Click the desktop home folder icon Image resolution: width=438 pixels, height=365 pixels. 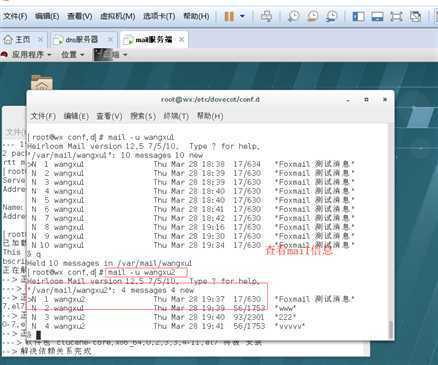pos(42,82)
